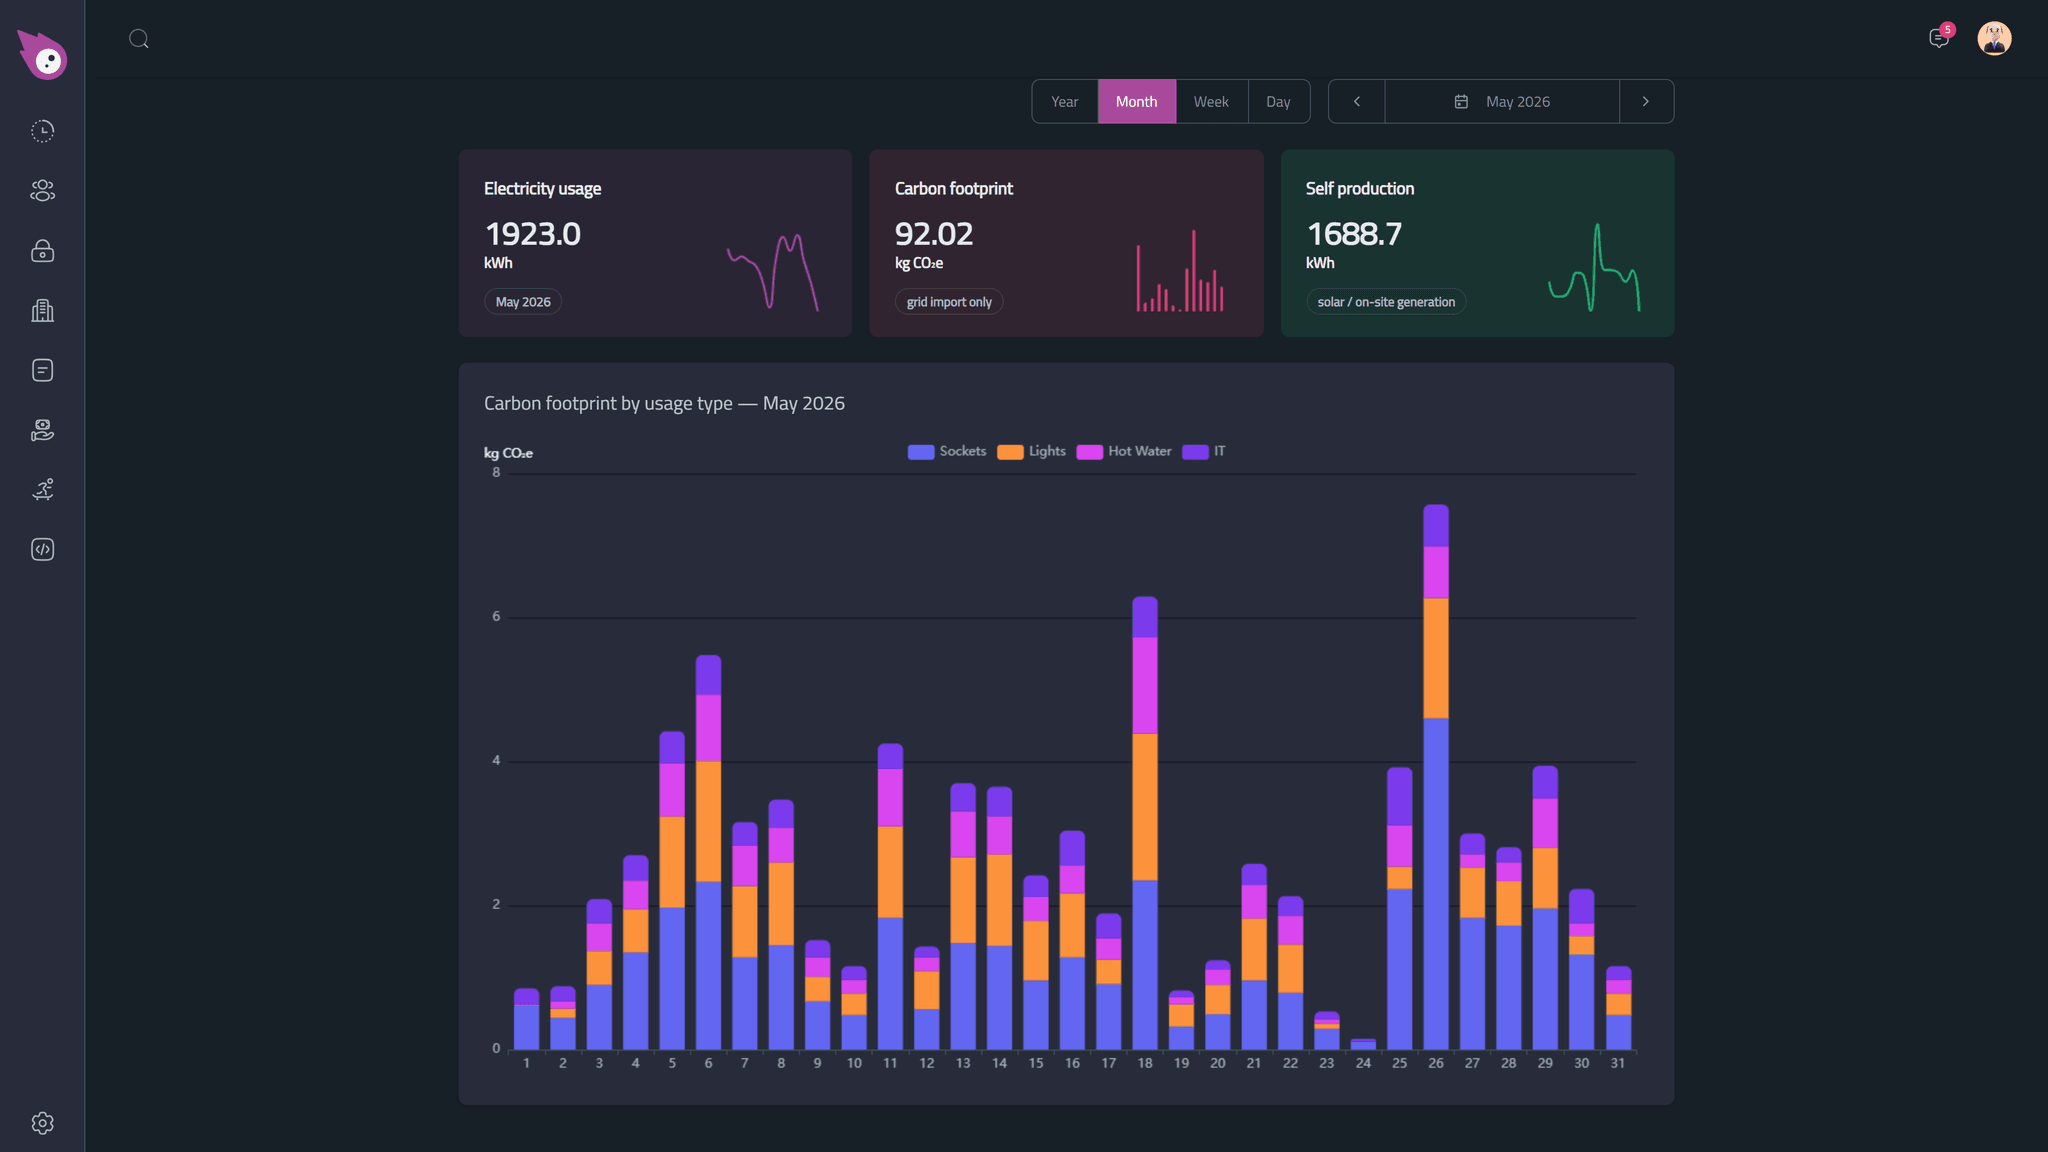This screenshot has width=2048, height=1152.
Task: Click the stacked bar for day 29
Action: pos(1545,907)
